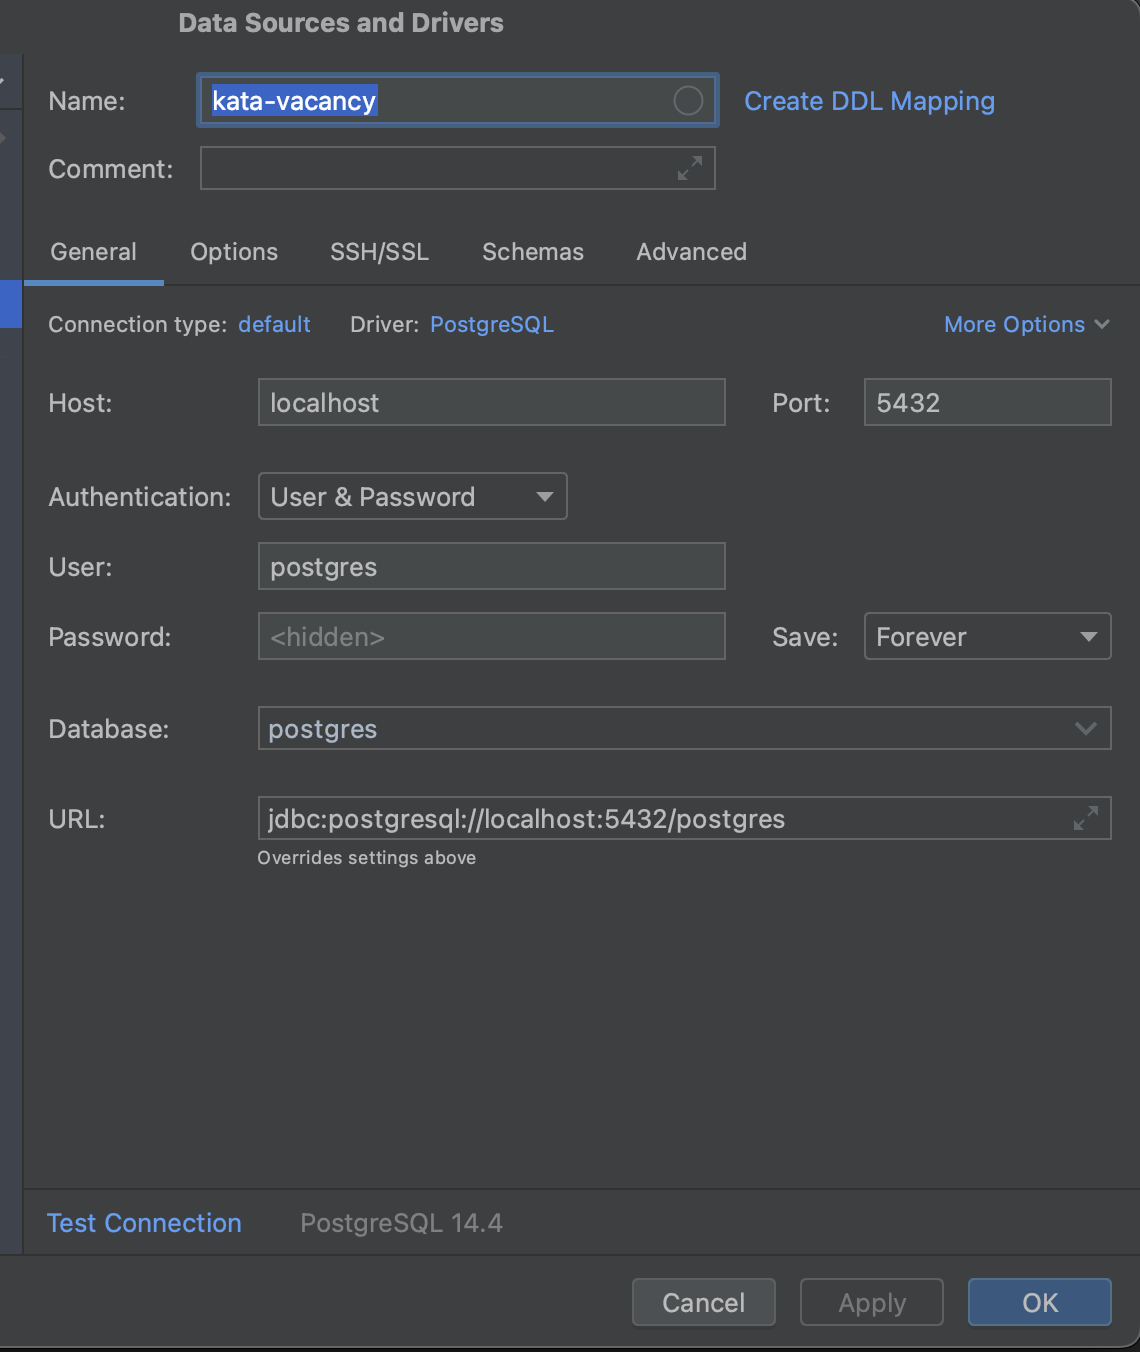Click into the Host field

pyautogui.click(x=491, y=403)
